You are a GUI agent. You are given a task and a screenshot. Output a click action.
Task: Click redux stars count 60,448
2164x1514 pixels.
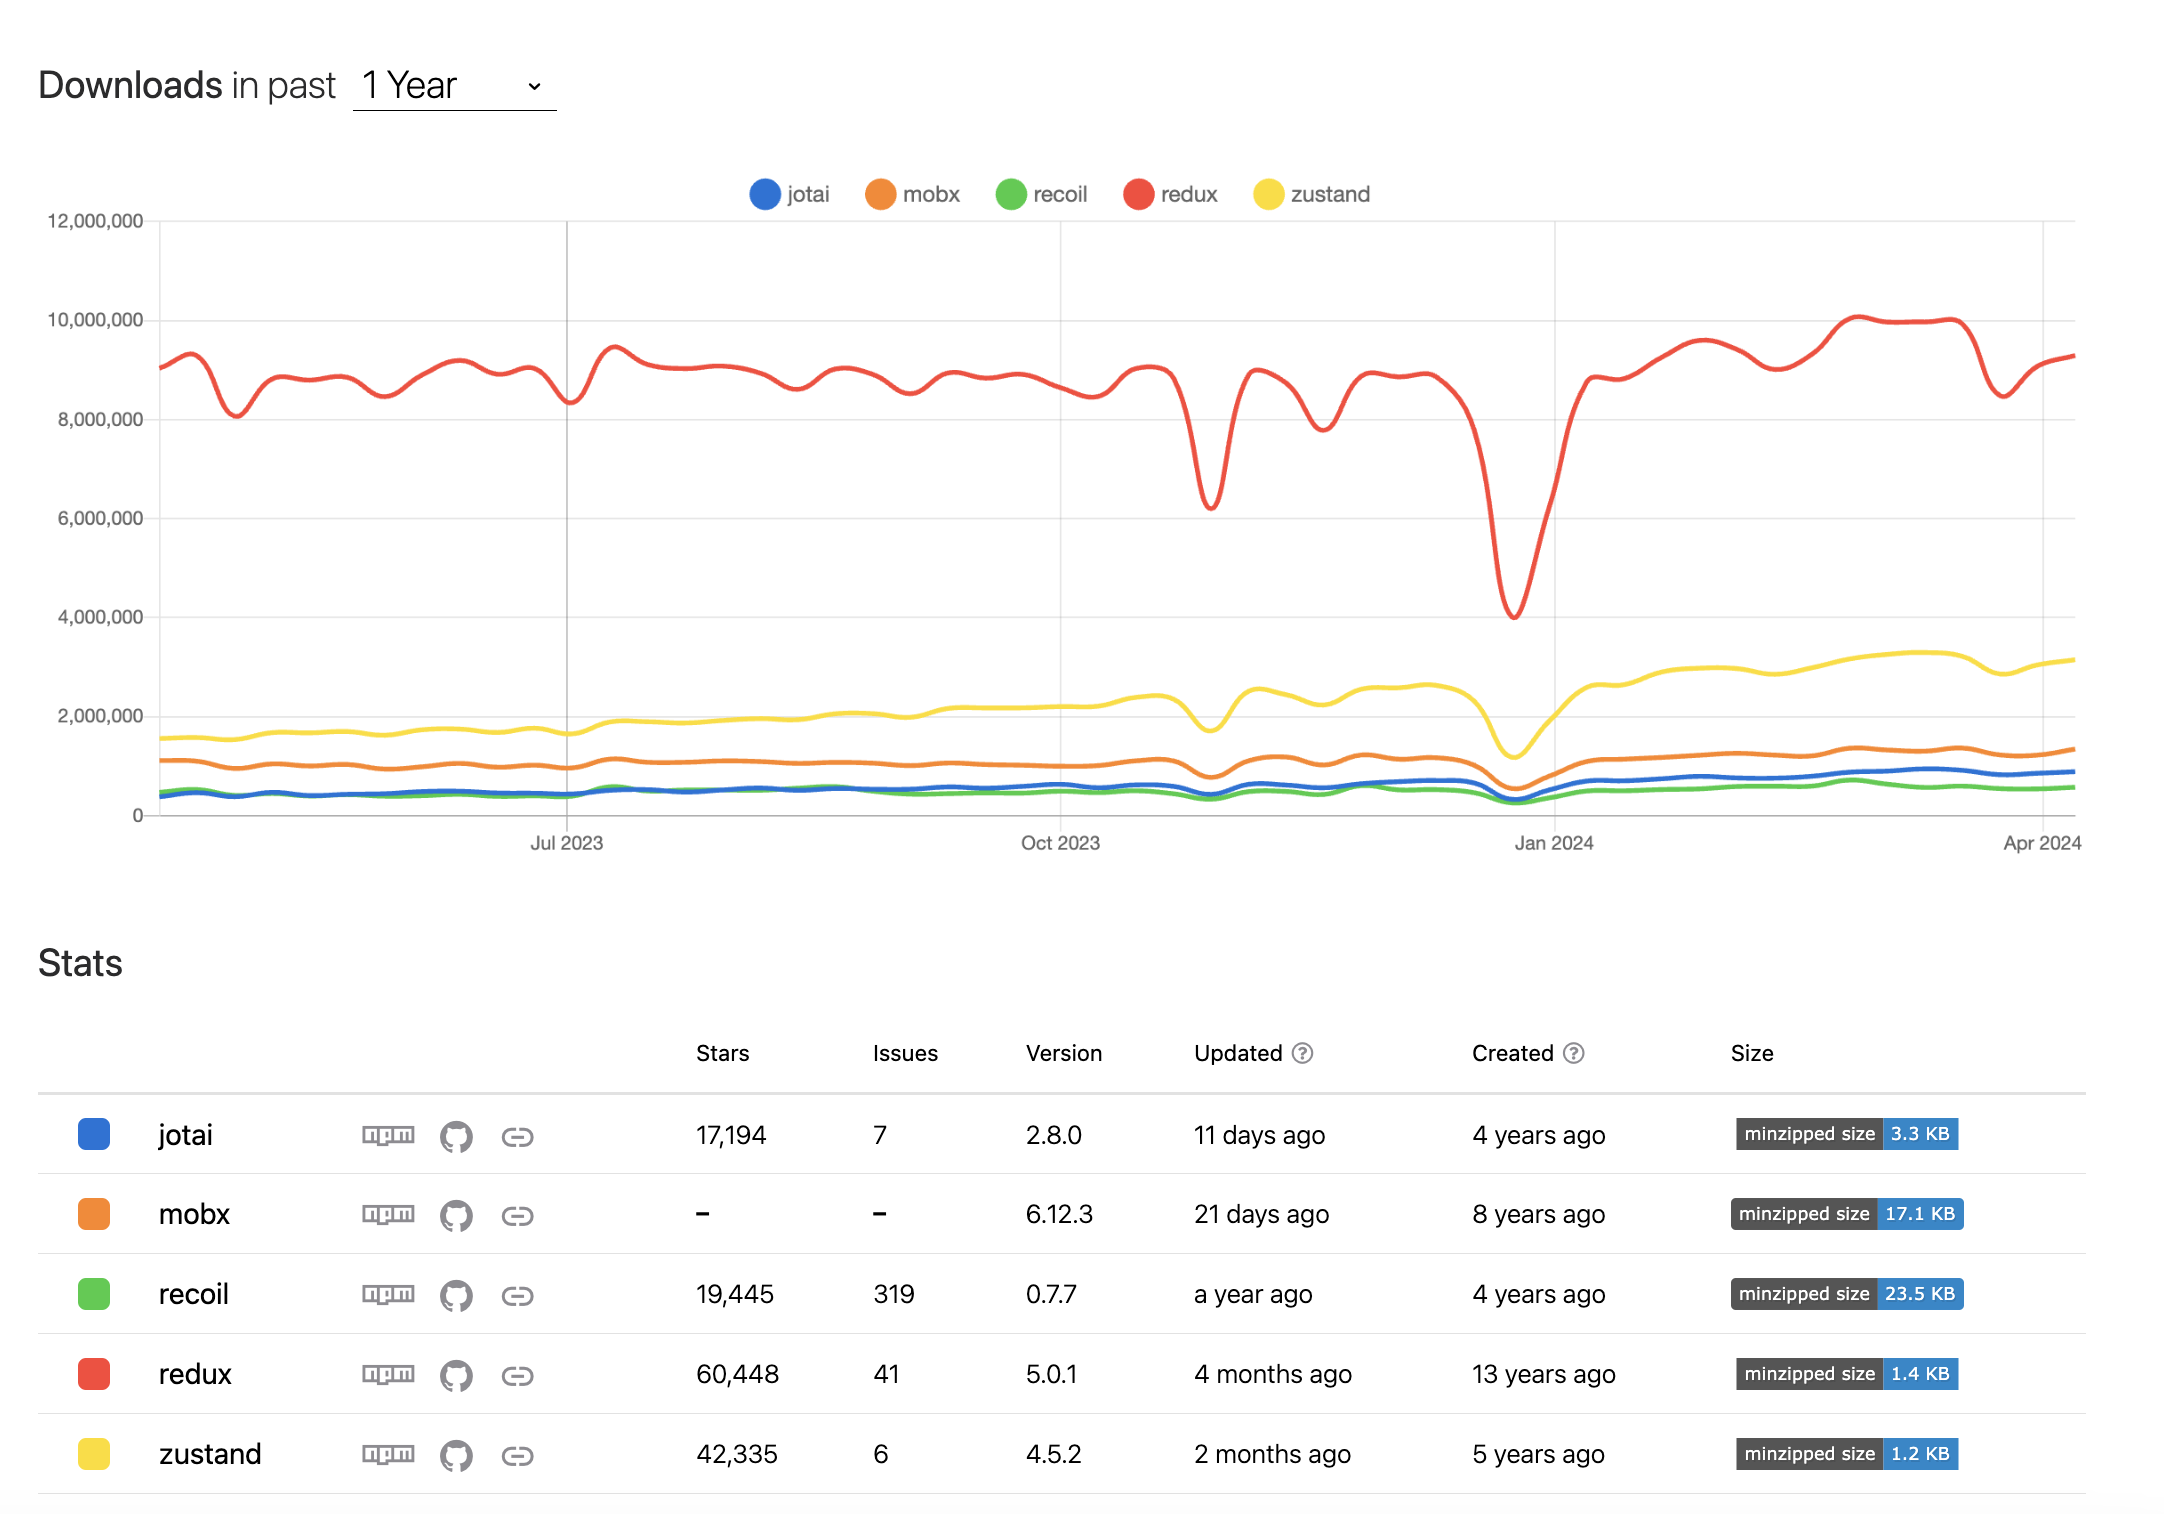737,1374
